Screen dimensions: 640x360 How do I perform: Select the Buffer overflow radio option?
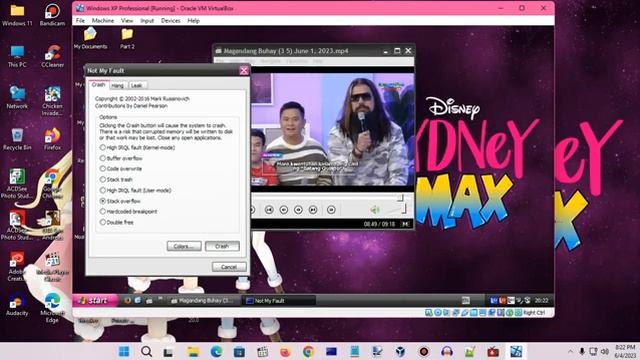pos(121,158)
